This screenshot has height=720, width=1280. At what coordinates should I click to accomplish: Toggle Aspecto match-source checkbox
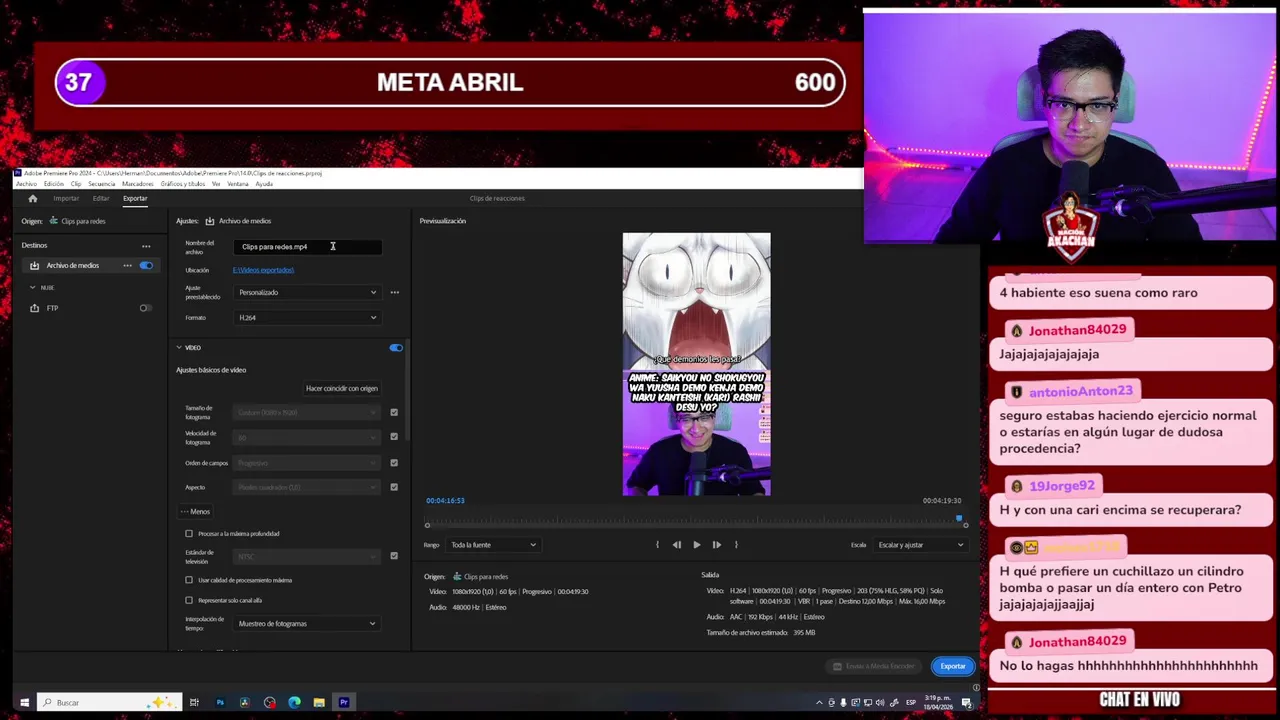pos(394,487)
